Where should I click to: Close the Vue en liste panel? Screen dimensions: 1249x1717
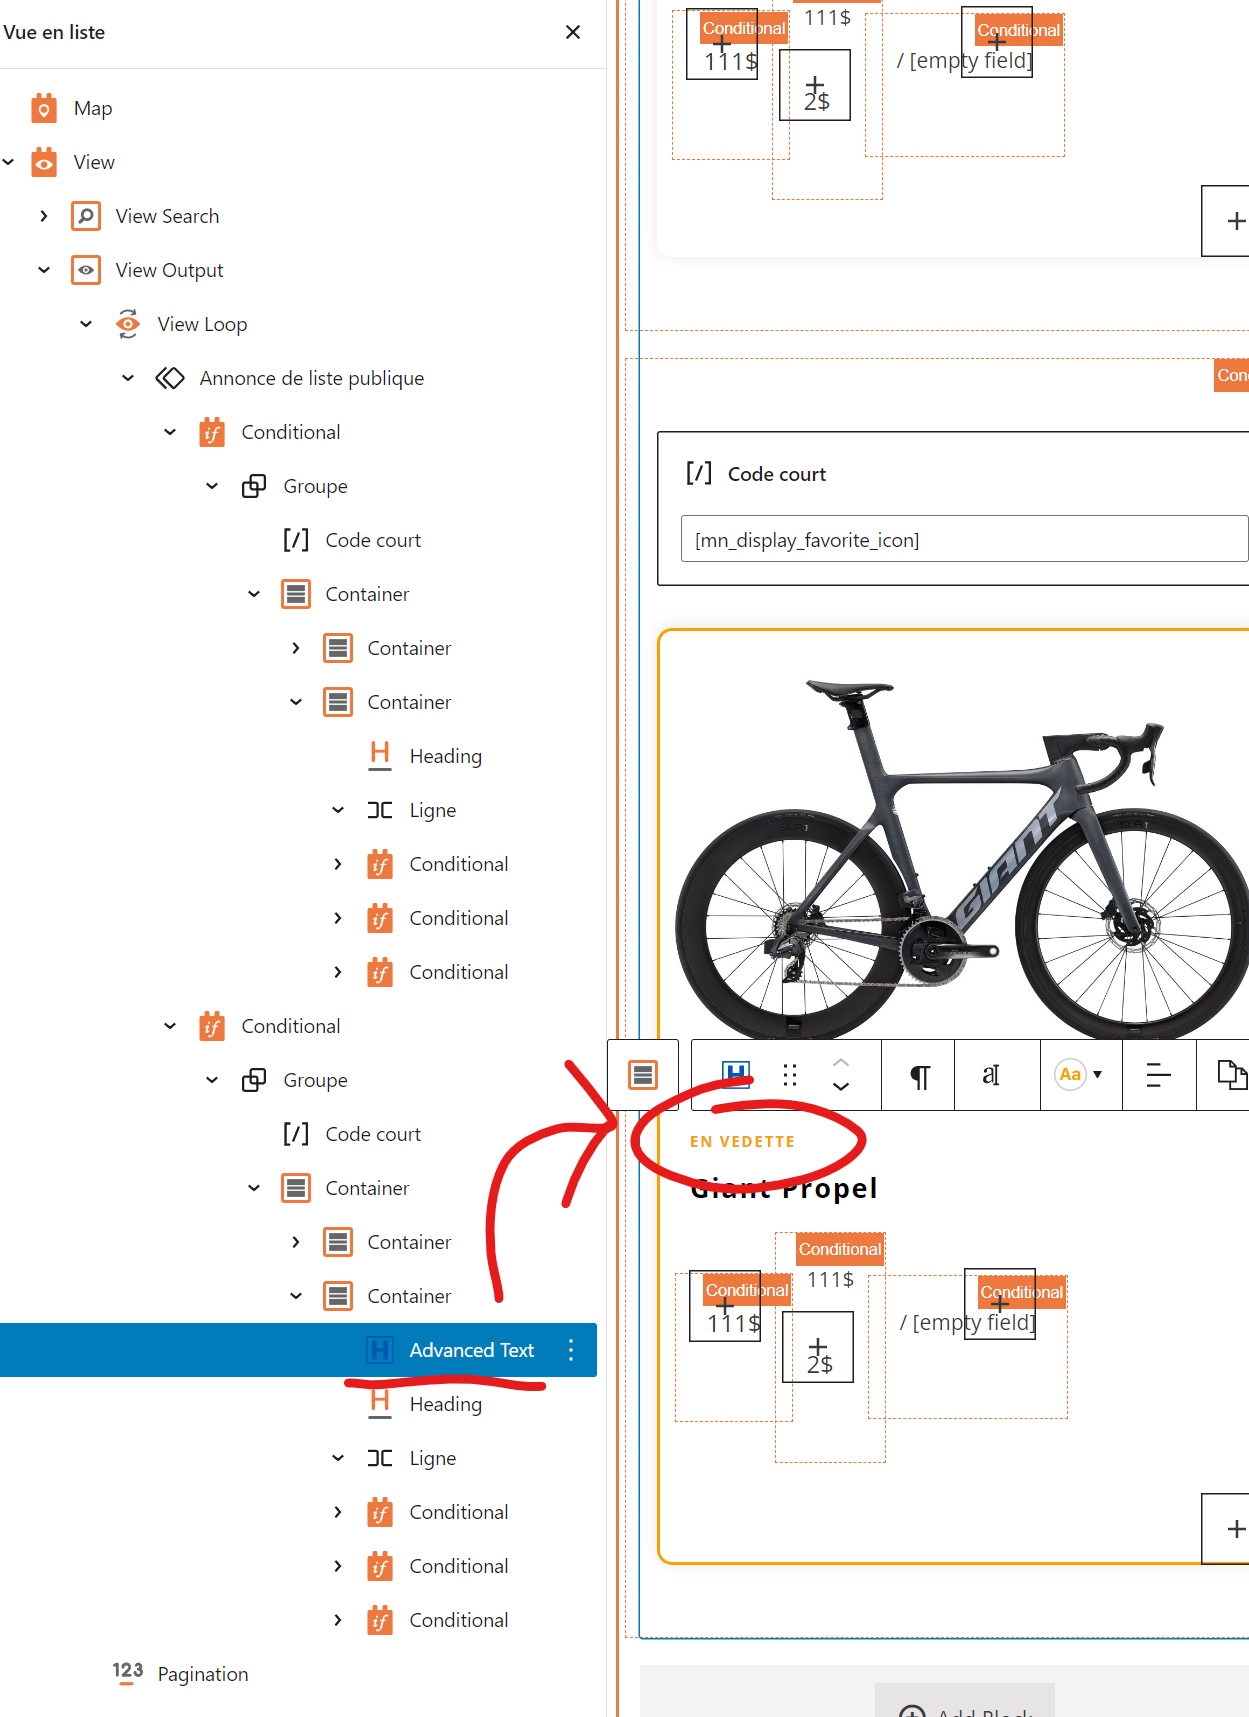[573, 32]
